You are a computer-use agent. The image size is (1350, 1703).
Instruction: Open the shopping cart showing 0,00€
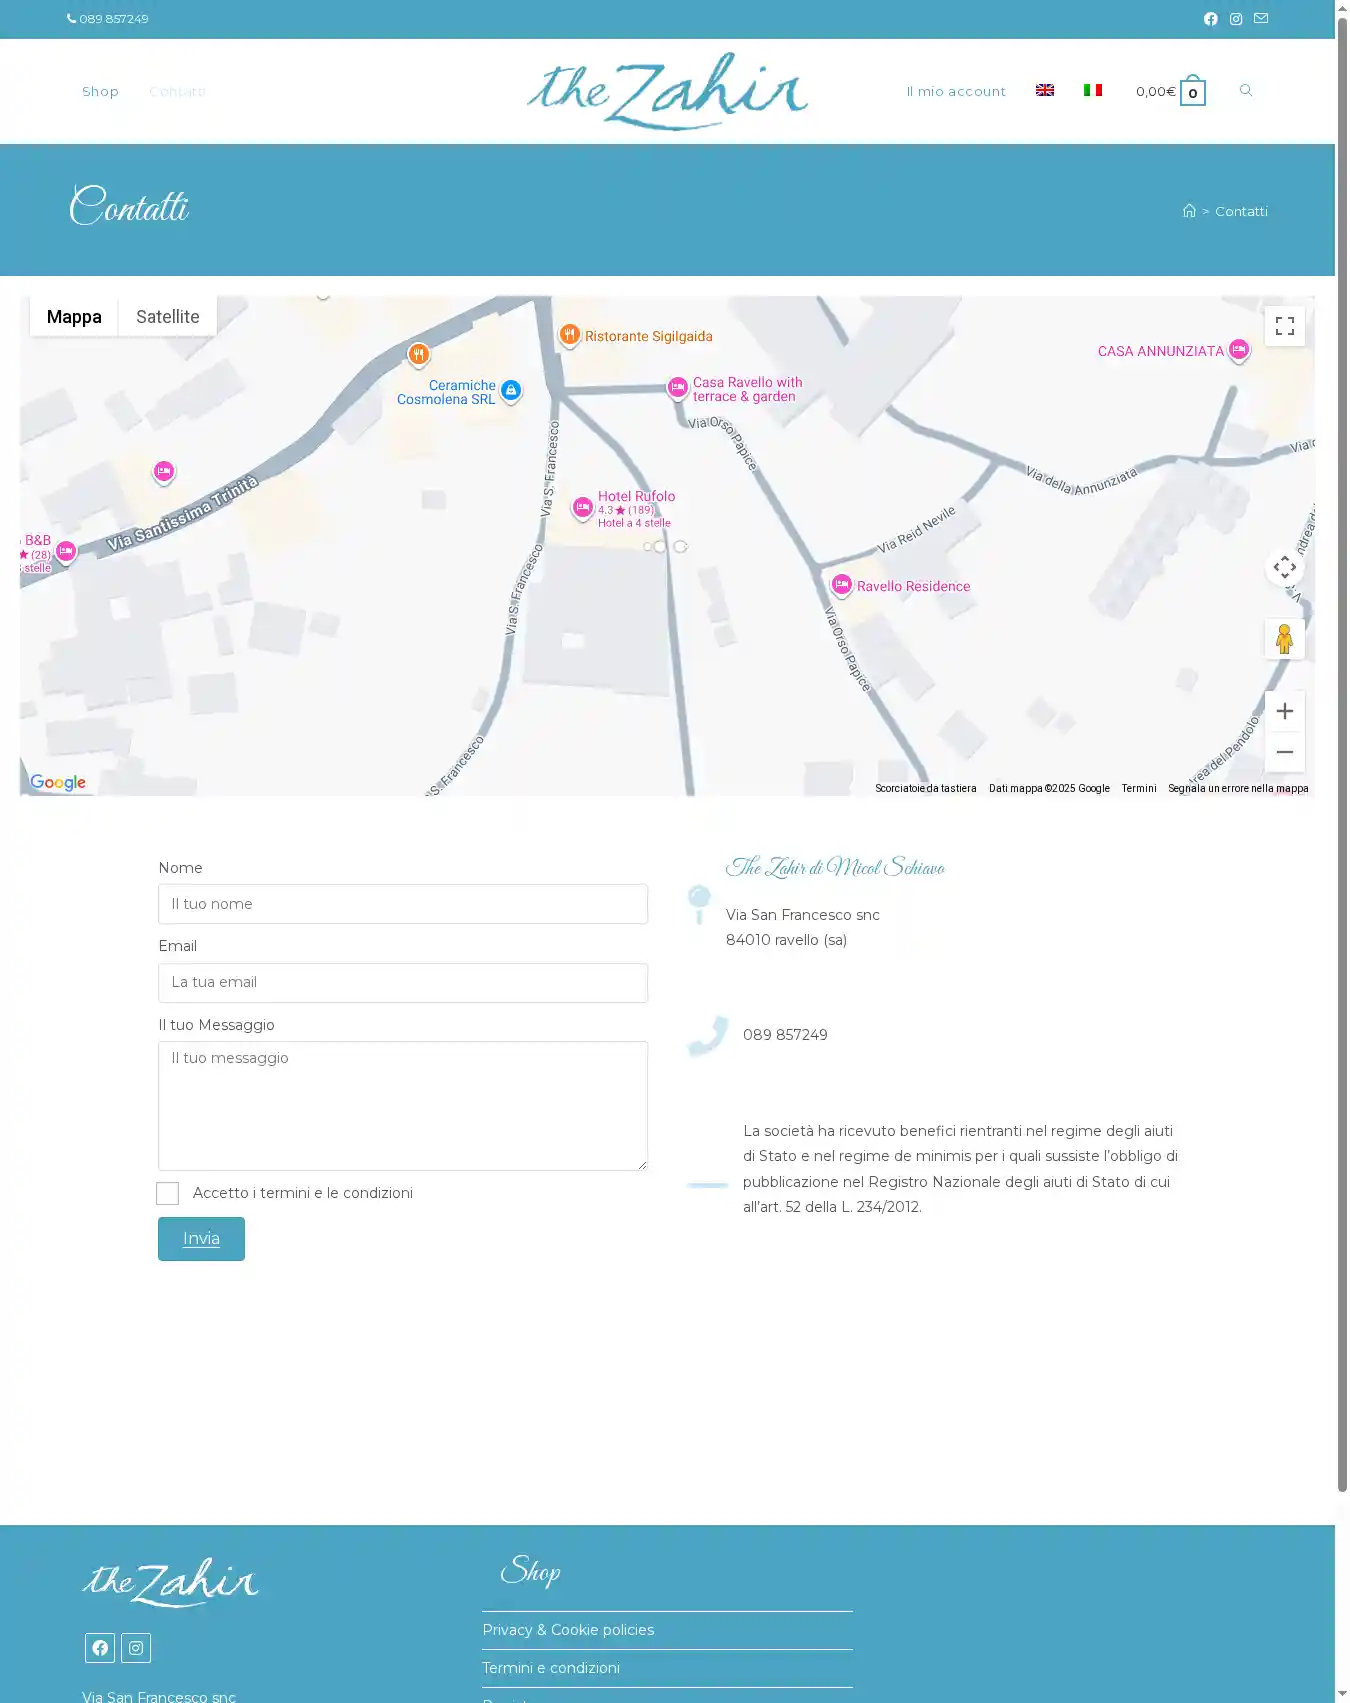(x=1170, y=92)
